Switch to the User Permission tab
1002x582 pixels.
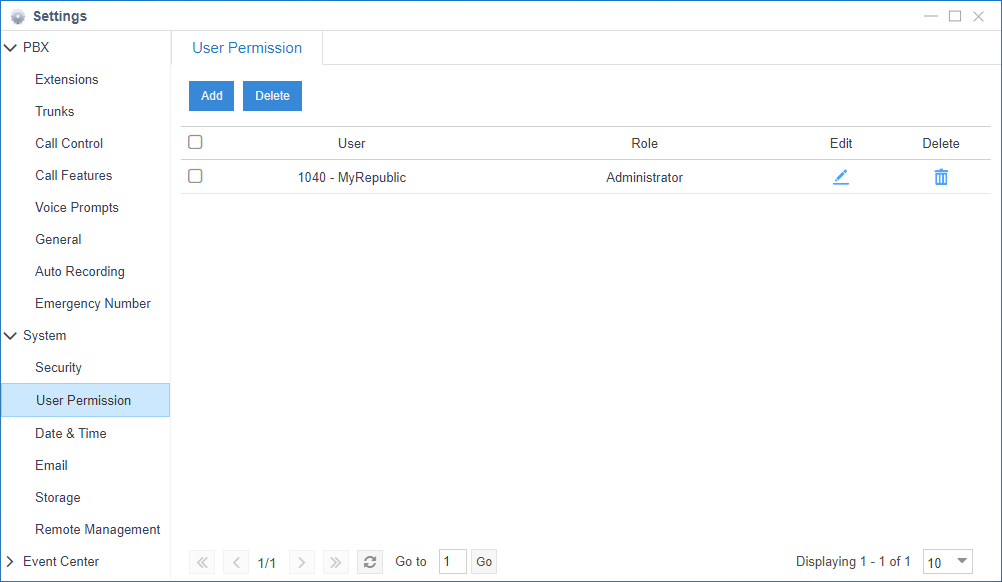246,47
